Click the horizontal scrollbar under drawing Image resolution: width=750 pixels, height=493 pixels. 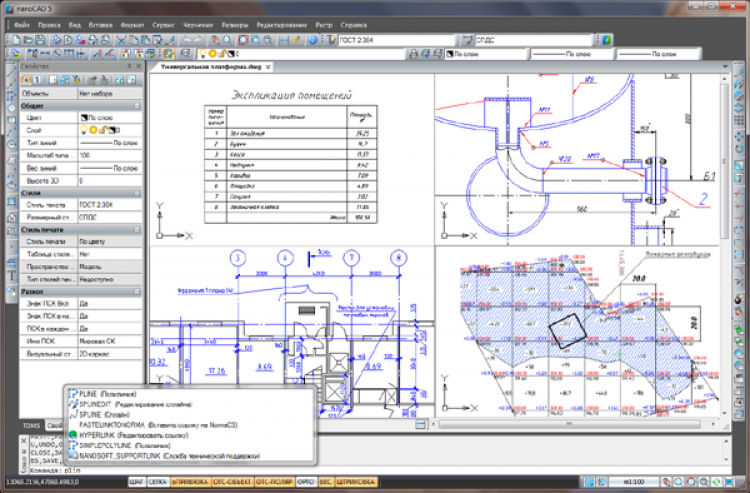[x=569, y=424]
